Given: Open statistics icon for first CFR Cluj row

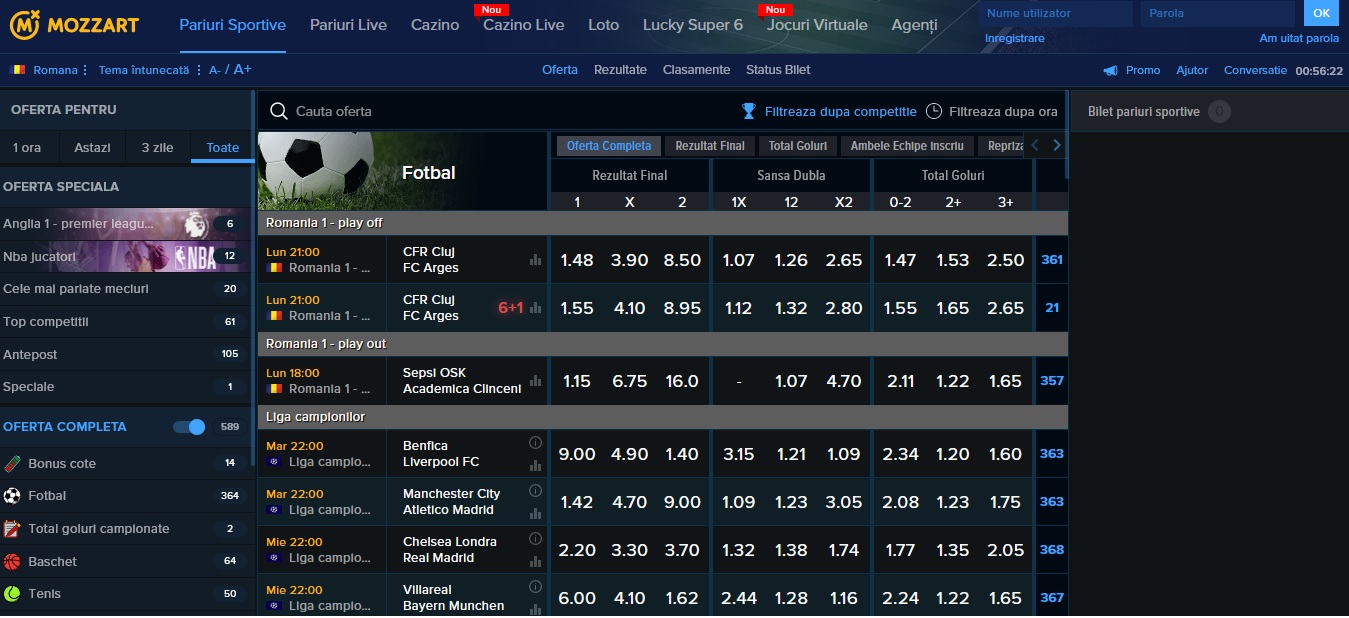Looking at the screenshot, I should point(535,260).
